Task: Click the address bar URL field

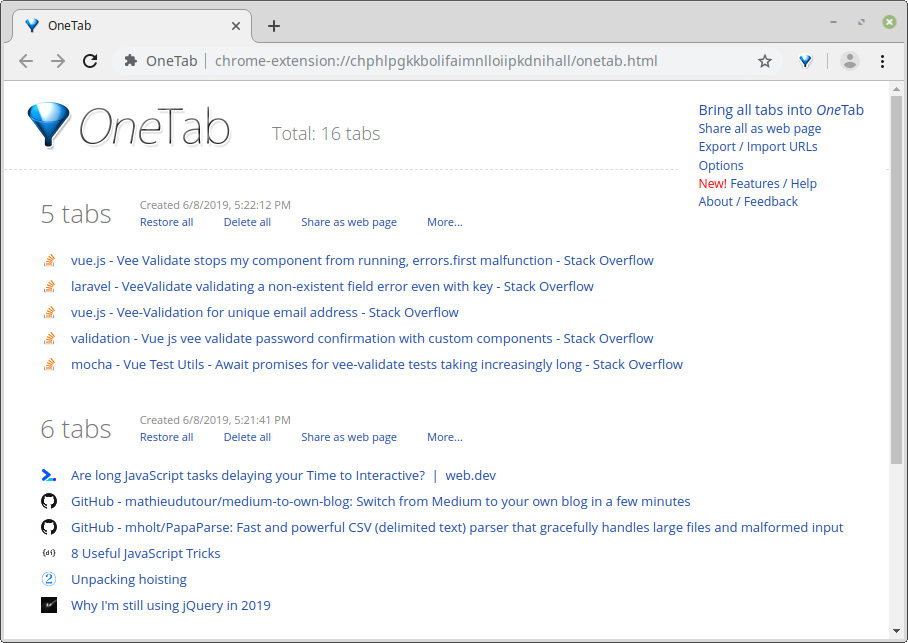Action: coord(436,61)
